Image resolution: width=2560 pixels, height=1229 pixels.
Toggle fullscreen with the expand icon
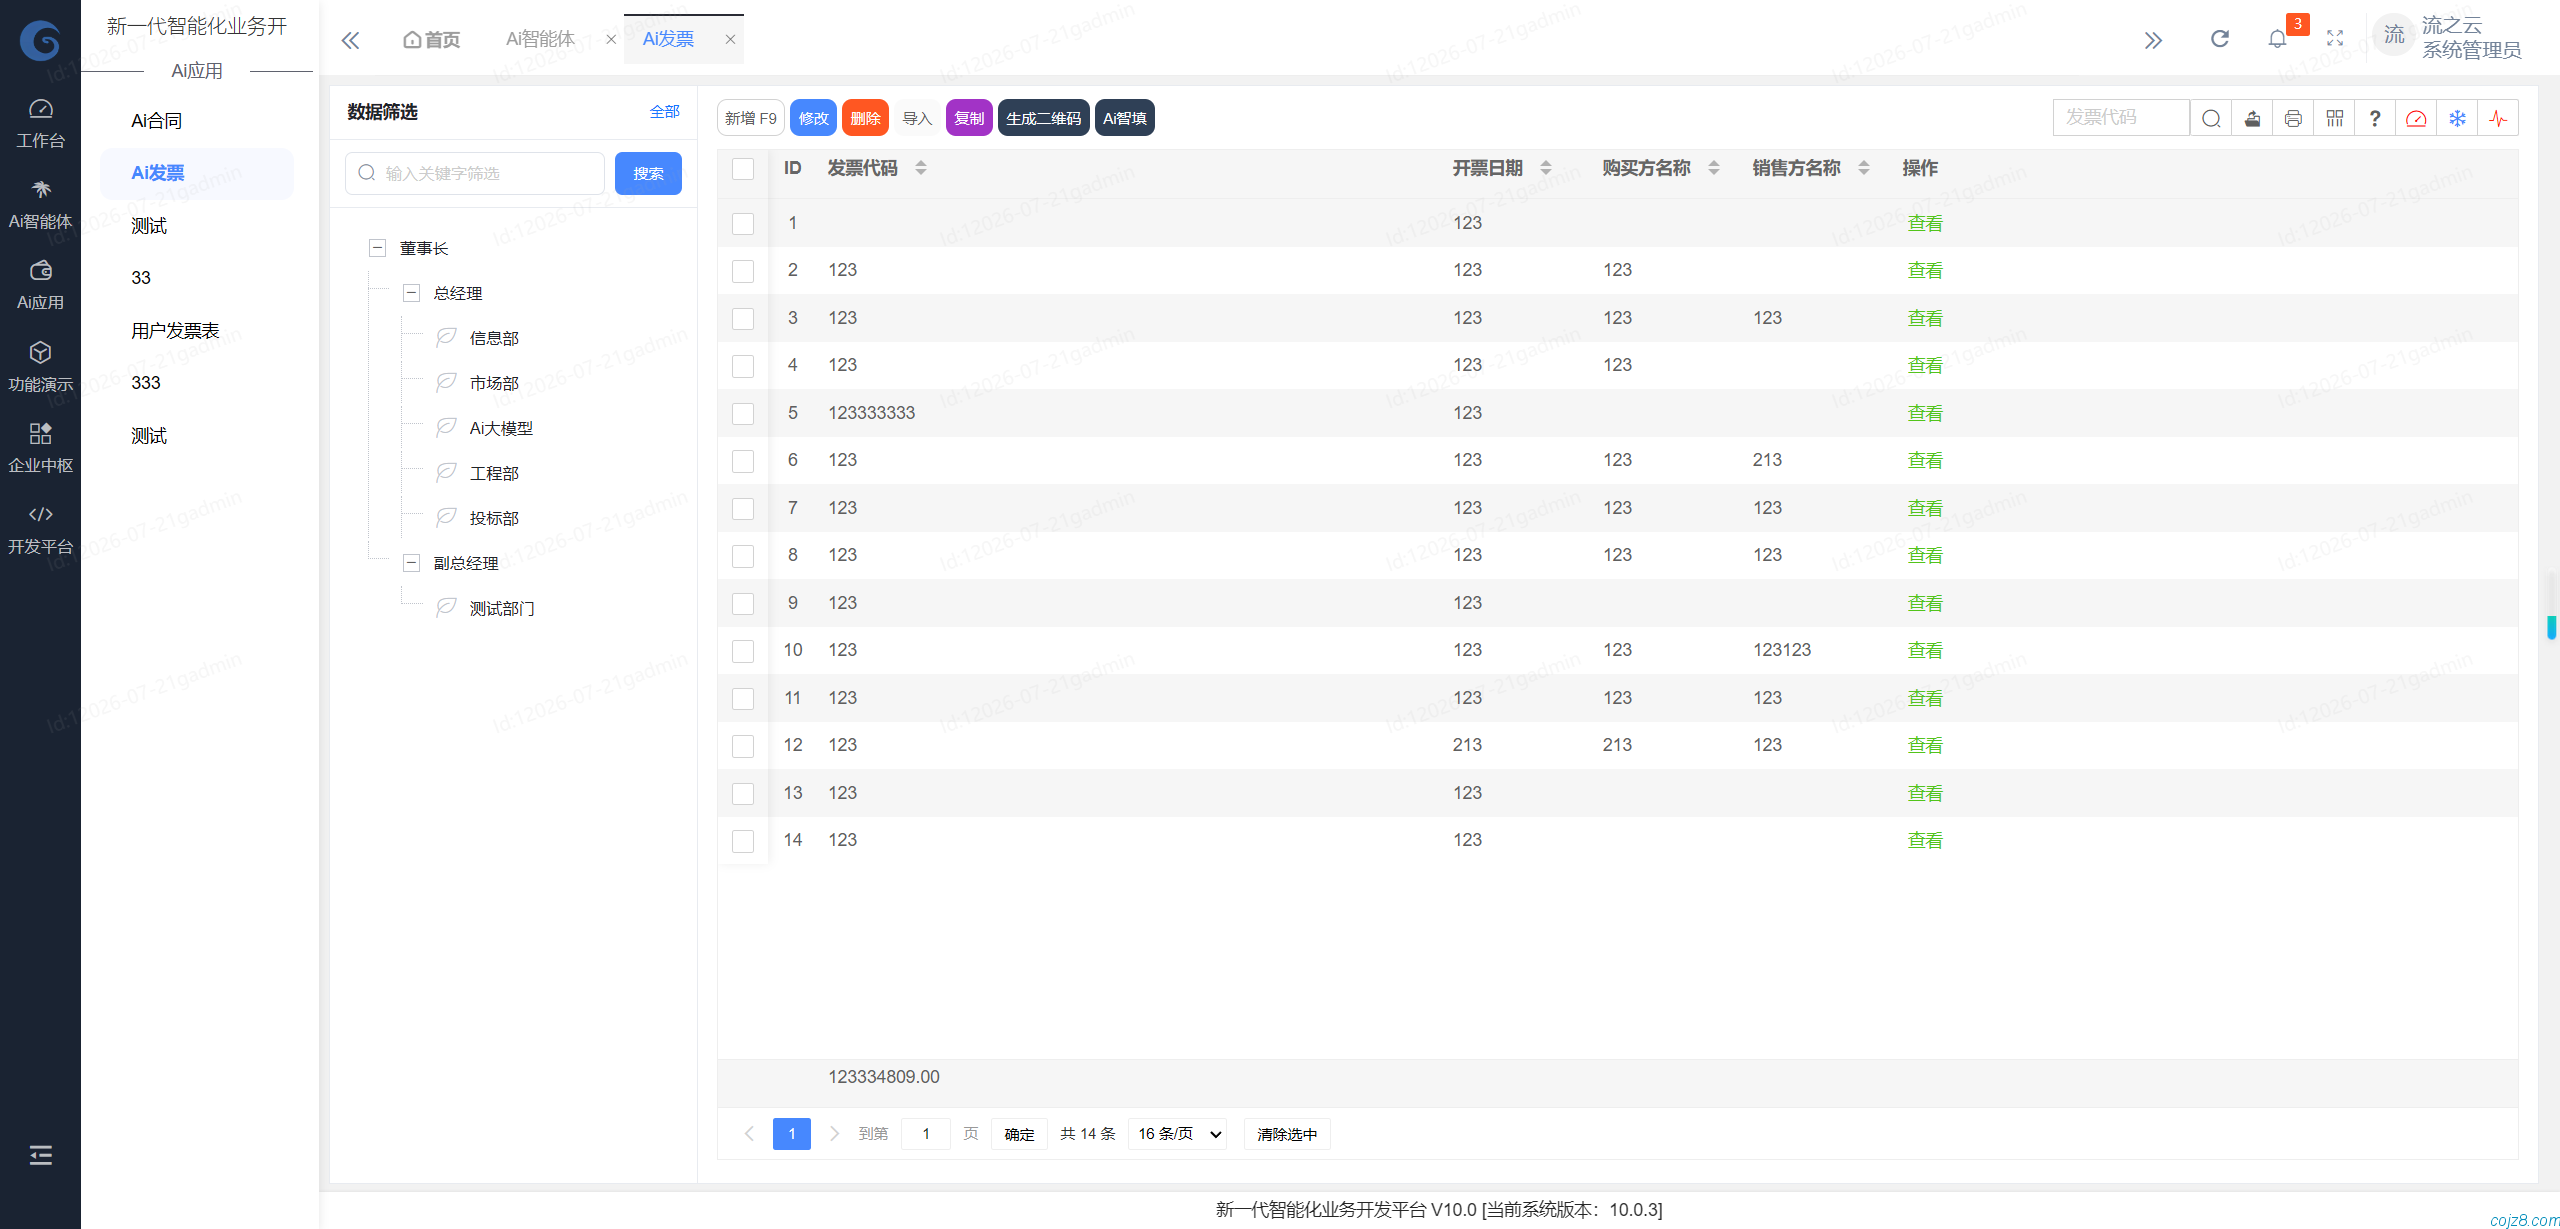click(2335, 39)
